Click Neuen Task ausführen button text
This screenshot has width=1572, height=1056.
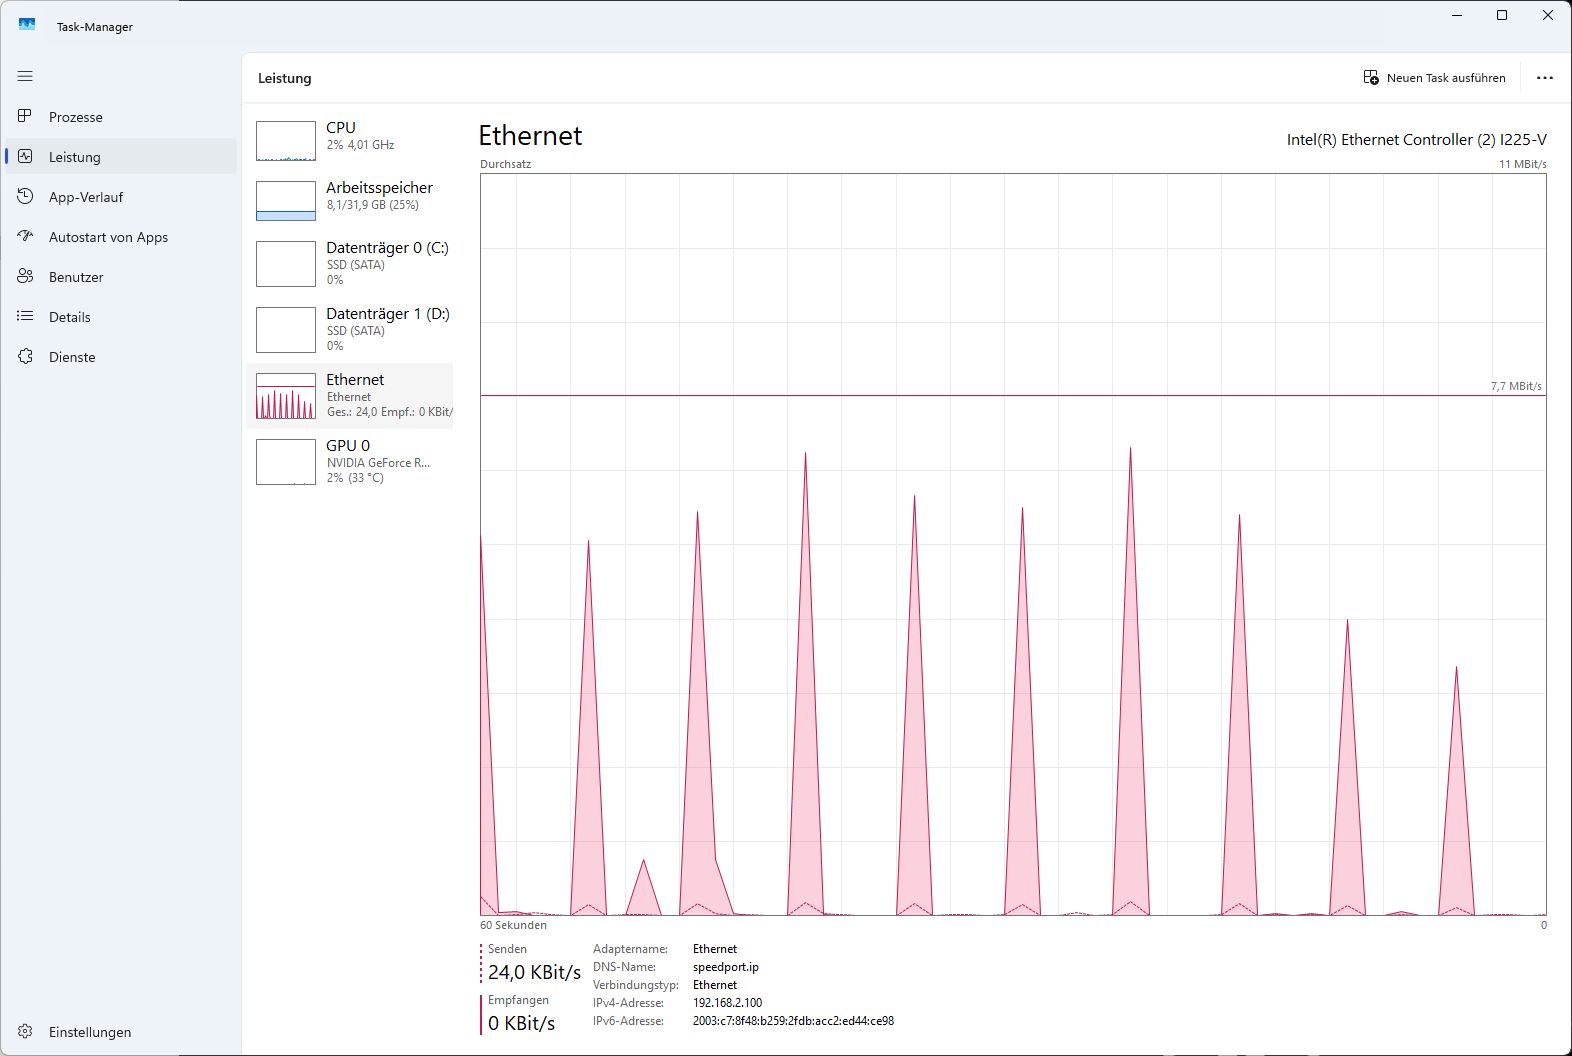[x=1446, y=78]
